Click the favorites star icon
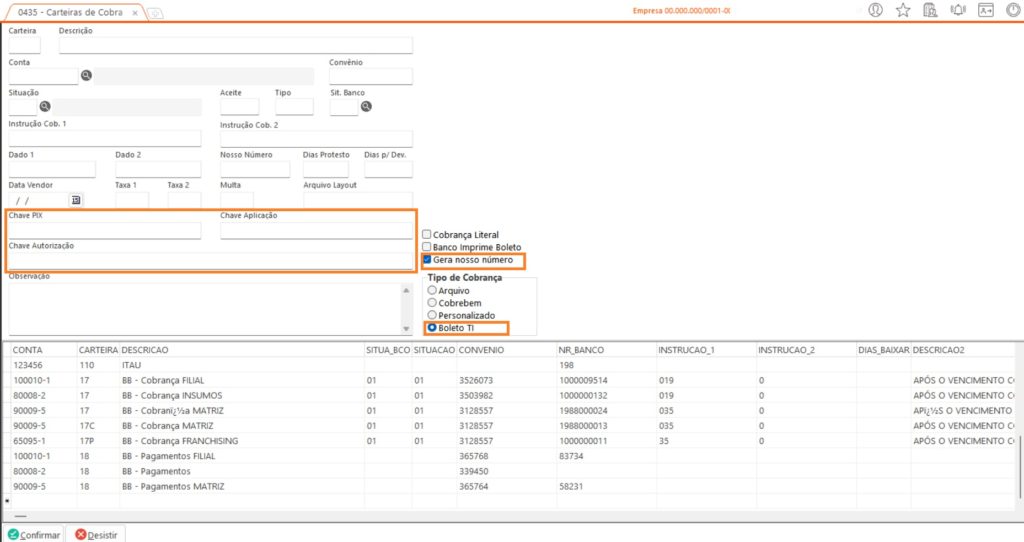1024x542 pixels. coord(903,10)
